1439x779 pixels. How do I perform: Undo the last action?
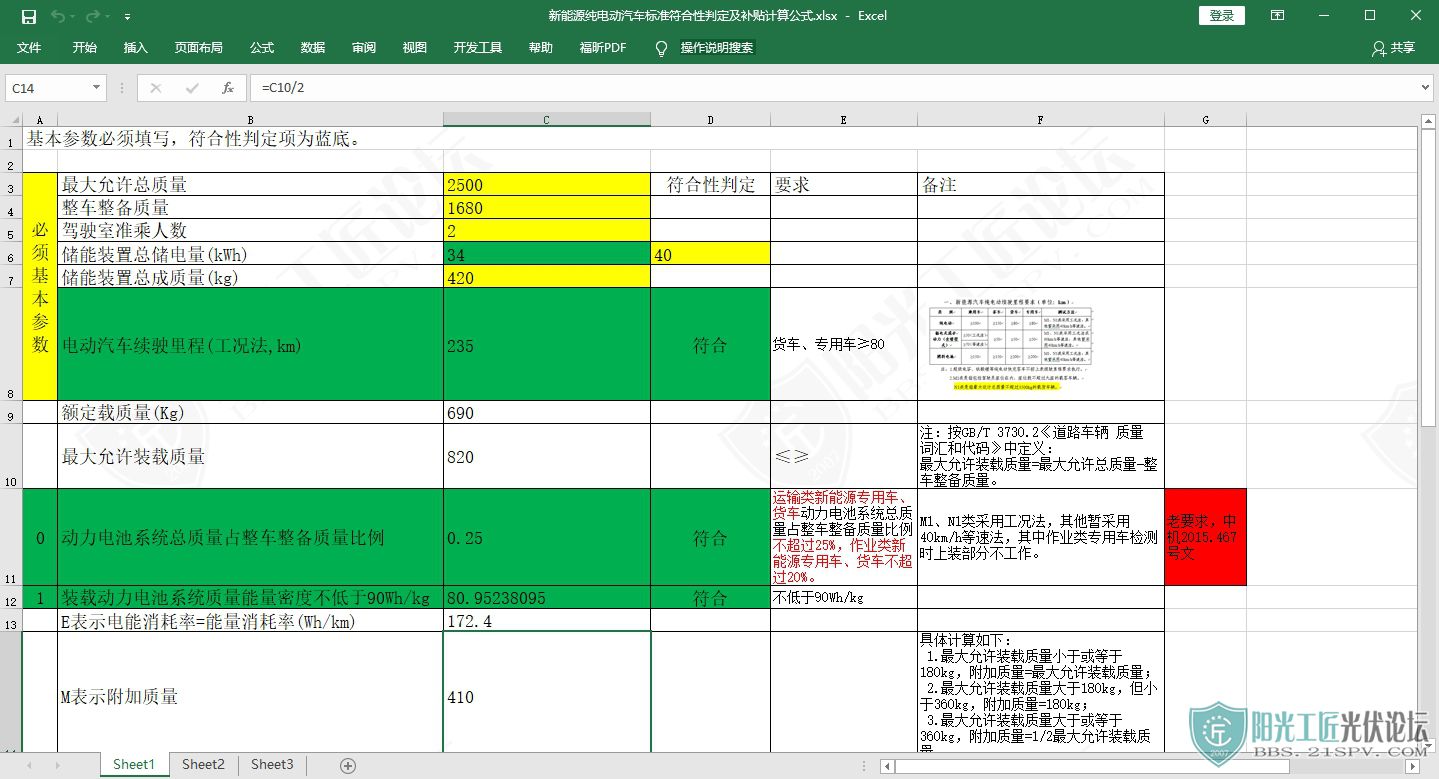58,16
